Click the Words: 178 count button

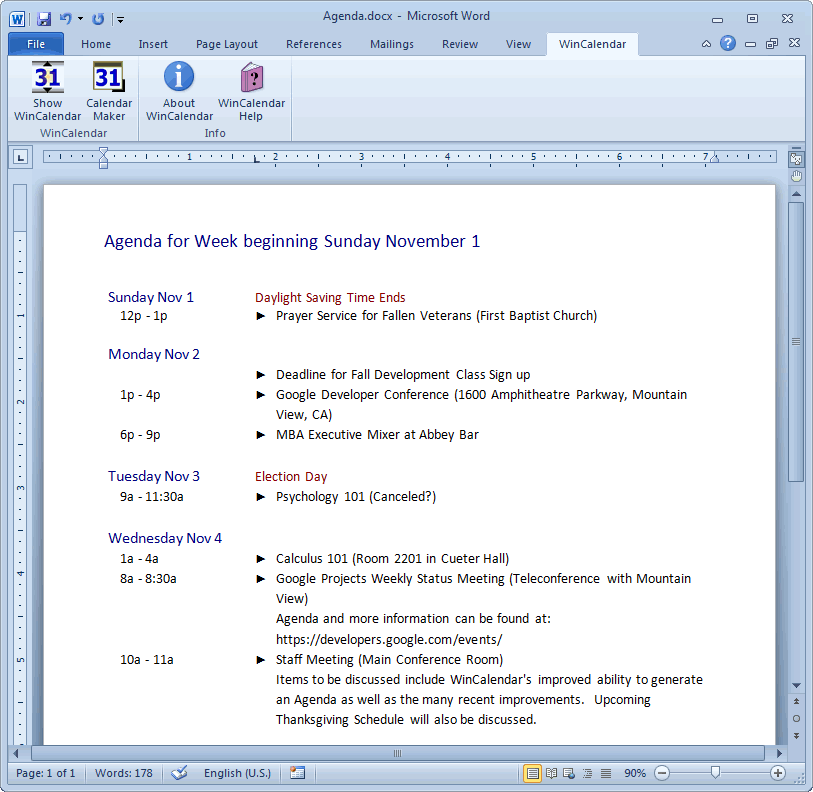(124, 773)
